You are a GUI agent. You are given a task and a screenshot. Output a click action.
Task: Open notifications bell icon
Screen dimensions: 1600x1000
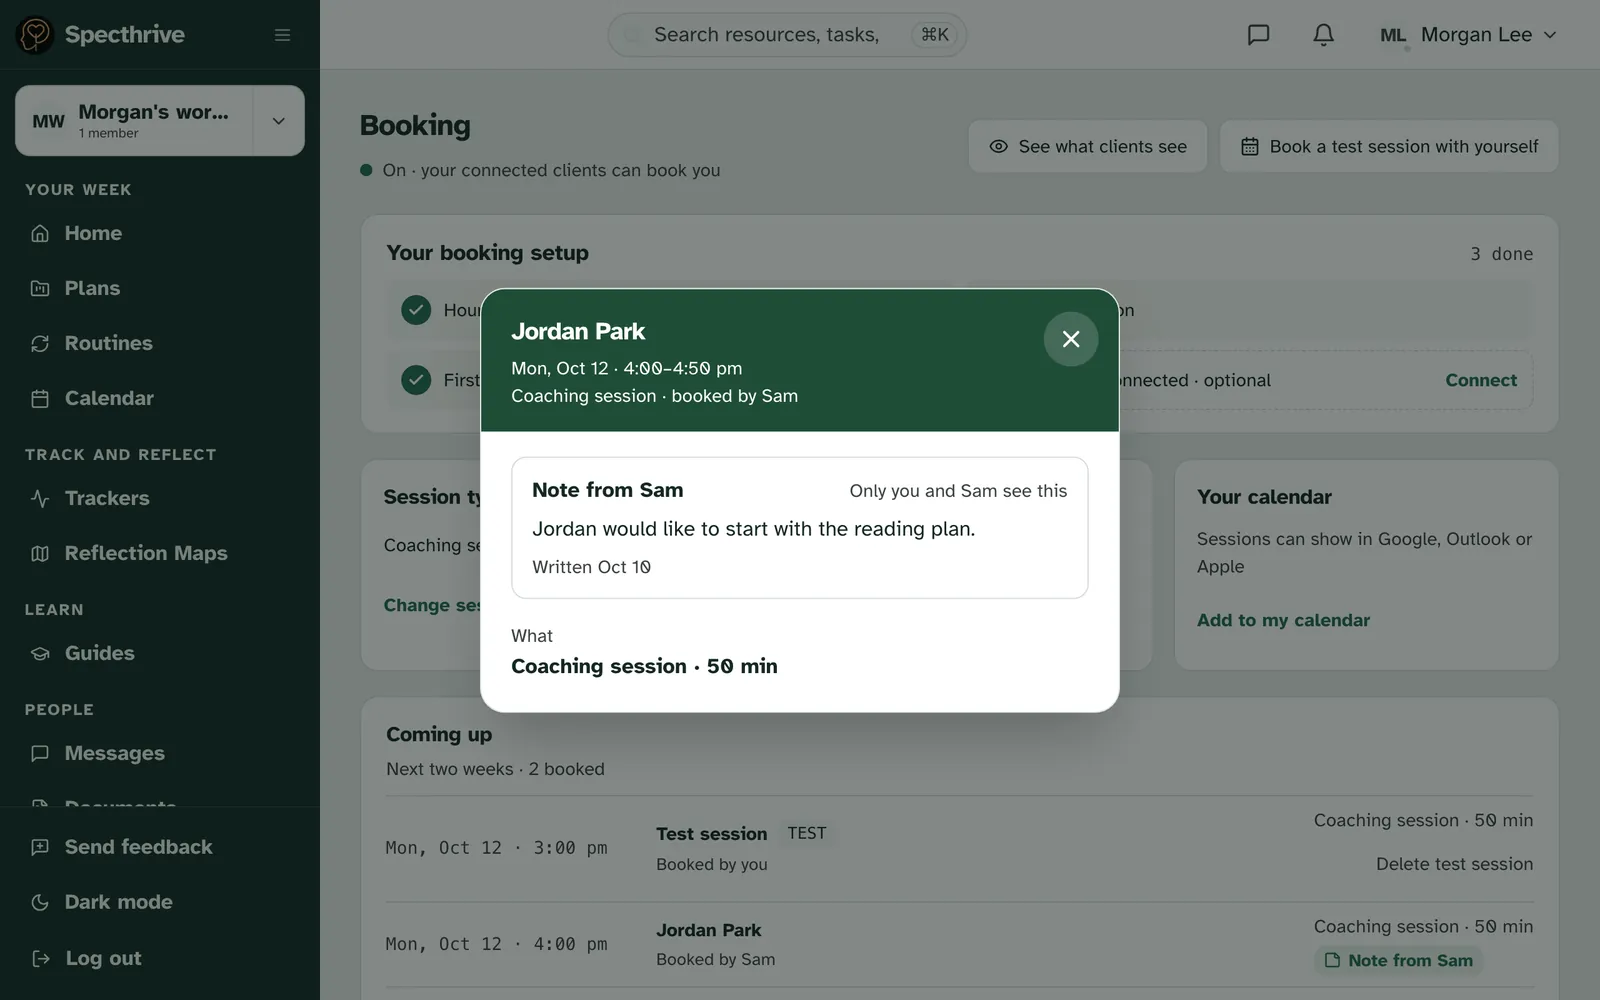[1323, 35]
